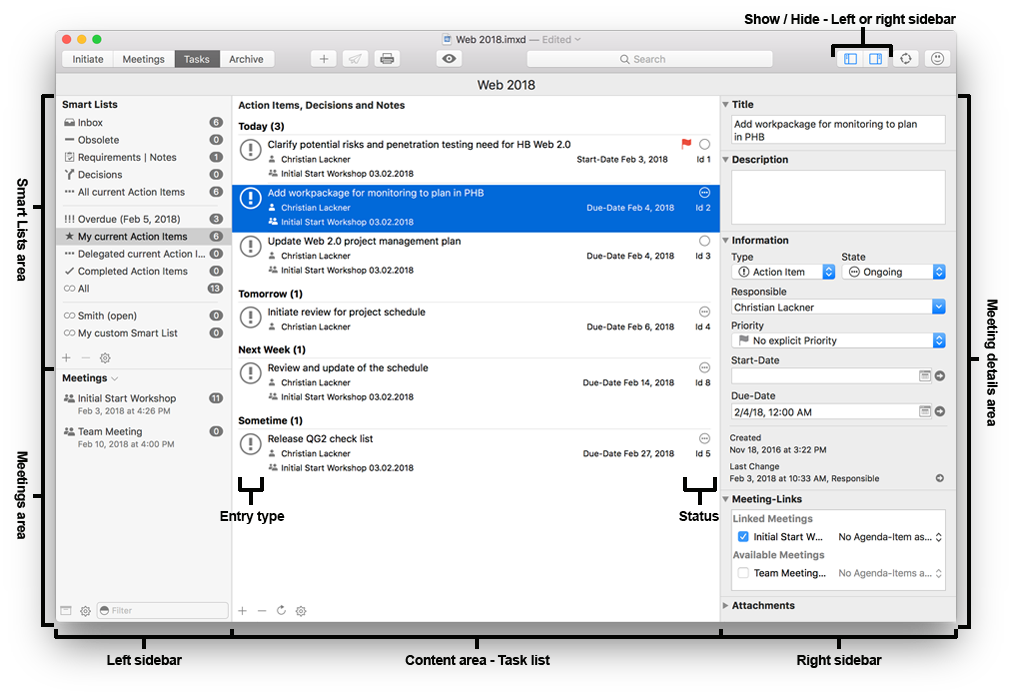The height and width of the screenshot is (692, 1012).
Task: Click entry type icon of Update Web 2.0 task
Action: click(x=250, y=247)
